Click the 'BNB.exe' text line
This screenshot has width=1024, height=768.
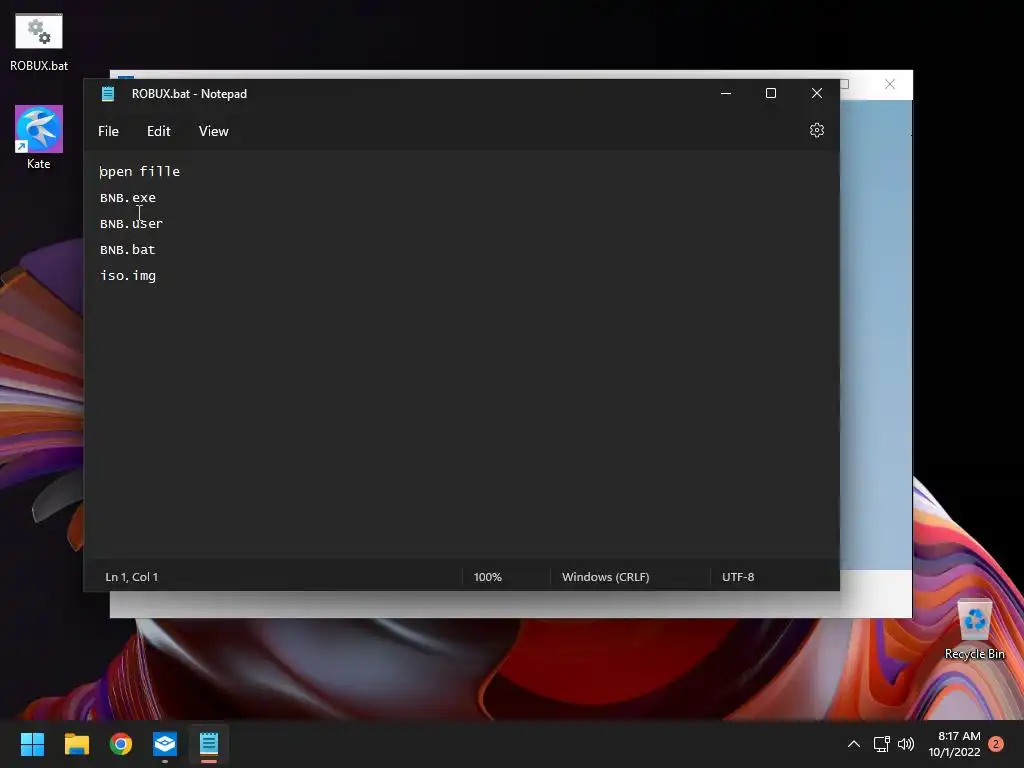coord(128,198)
